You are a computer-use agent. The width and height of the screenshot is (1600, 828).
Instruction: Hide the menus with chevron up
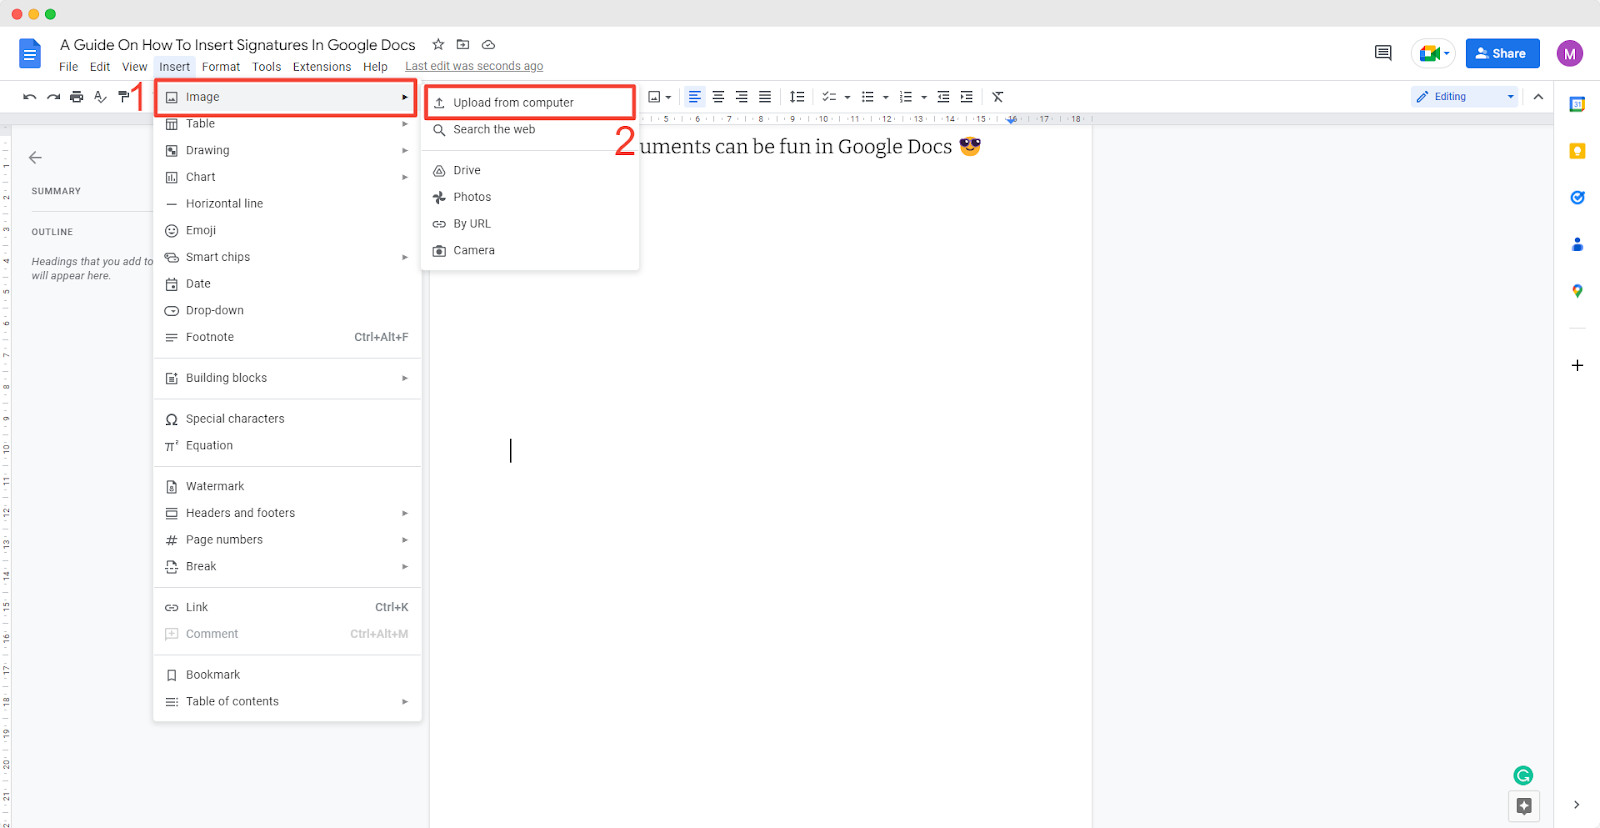(x=1538, y=97)
